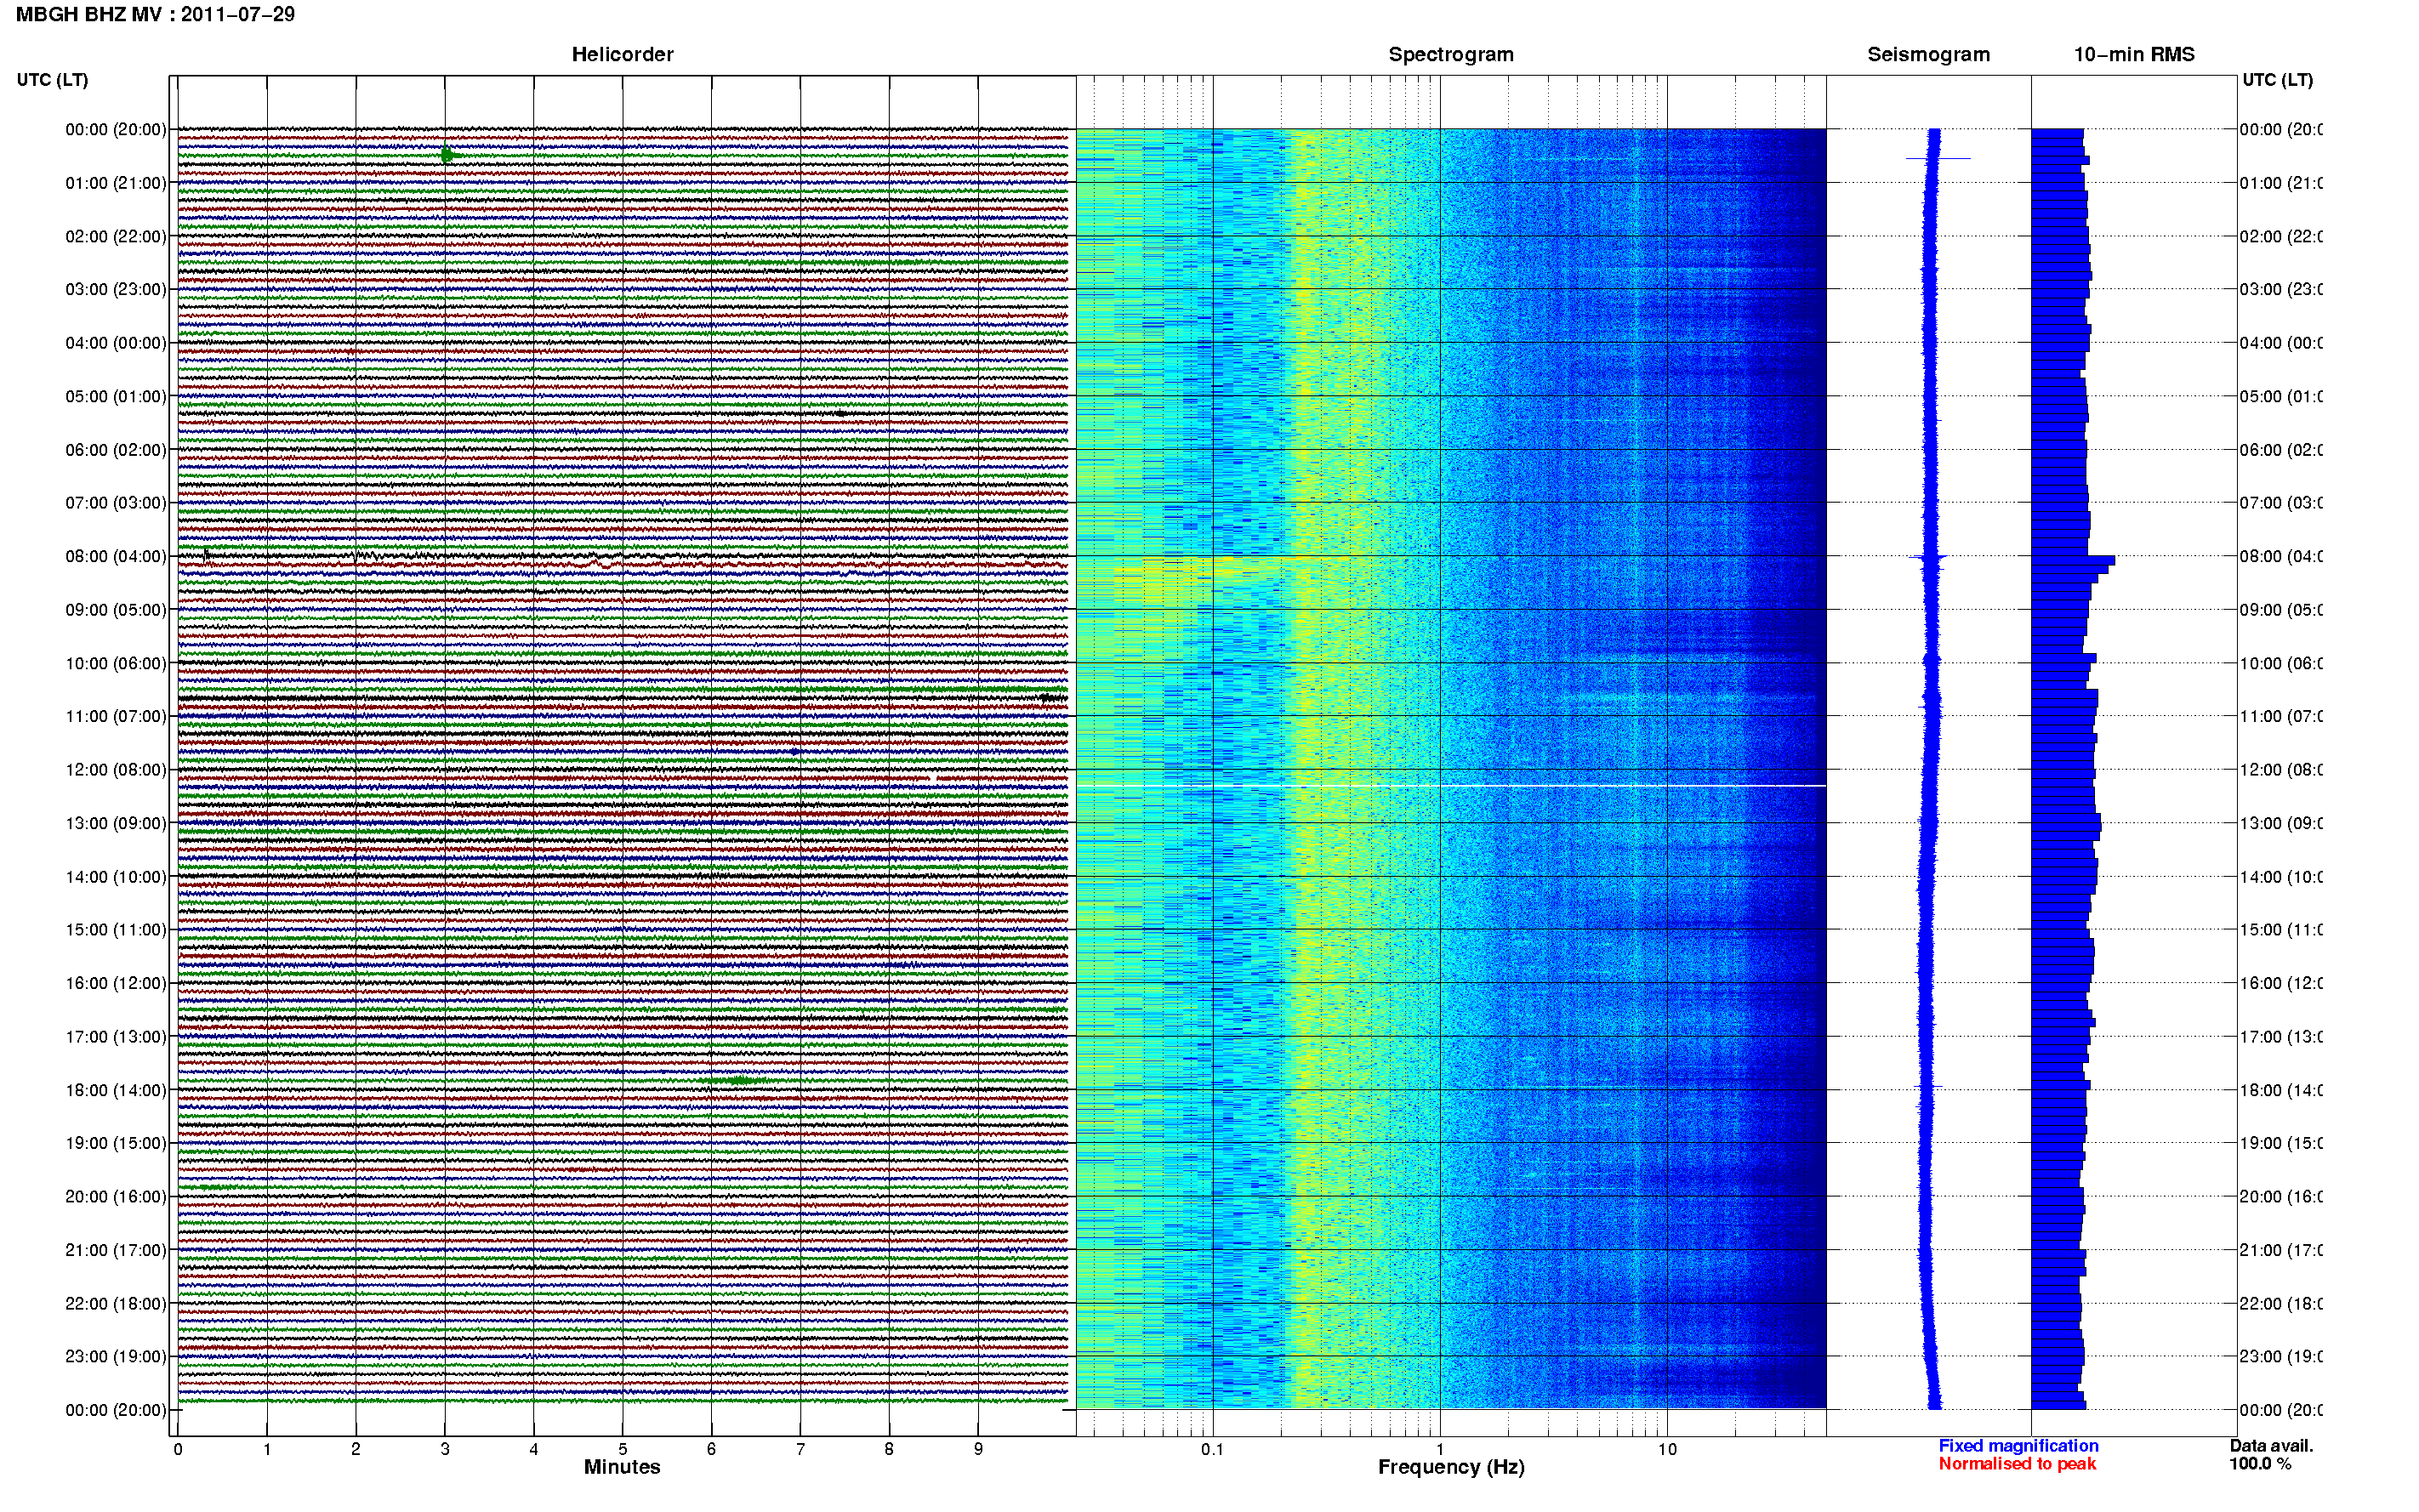Click the seismogram spike near 00:30
This screenshot has height=1512, width=2419.
pos(1937,158)
